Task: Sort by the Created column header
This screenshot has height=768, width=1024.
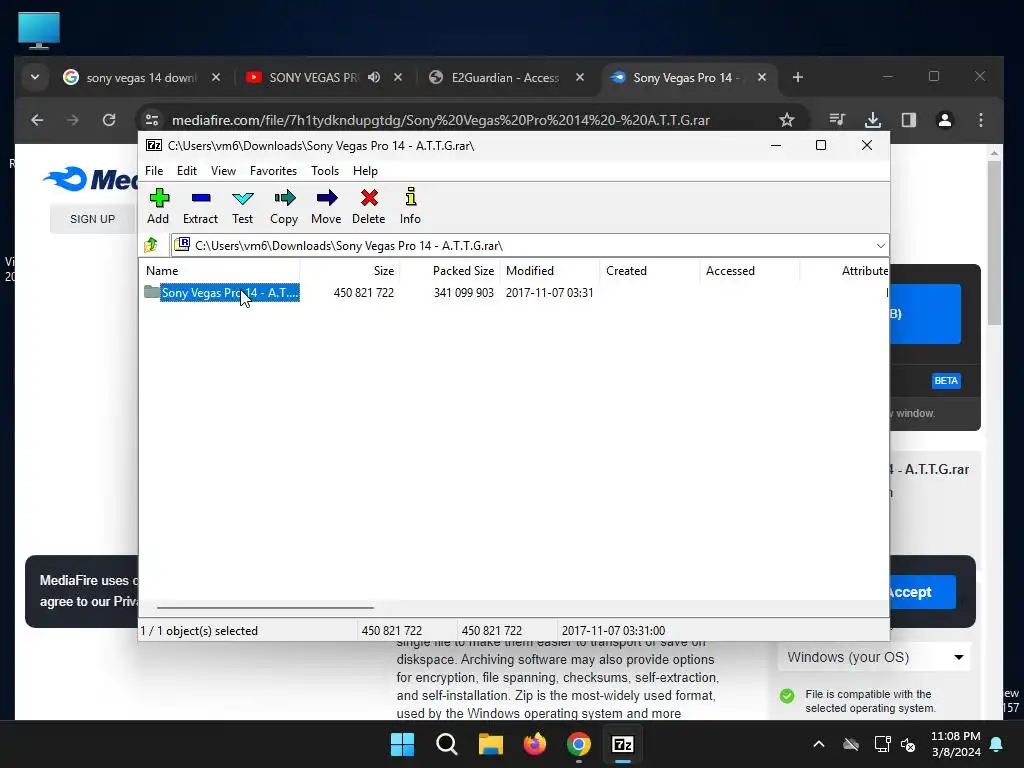Action: [650, 270]
